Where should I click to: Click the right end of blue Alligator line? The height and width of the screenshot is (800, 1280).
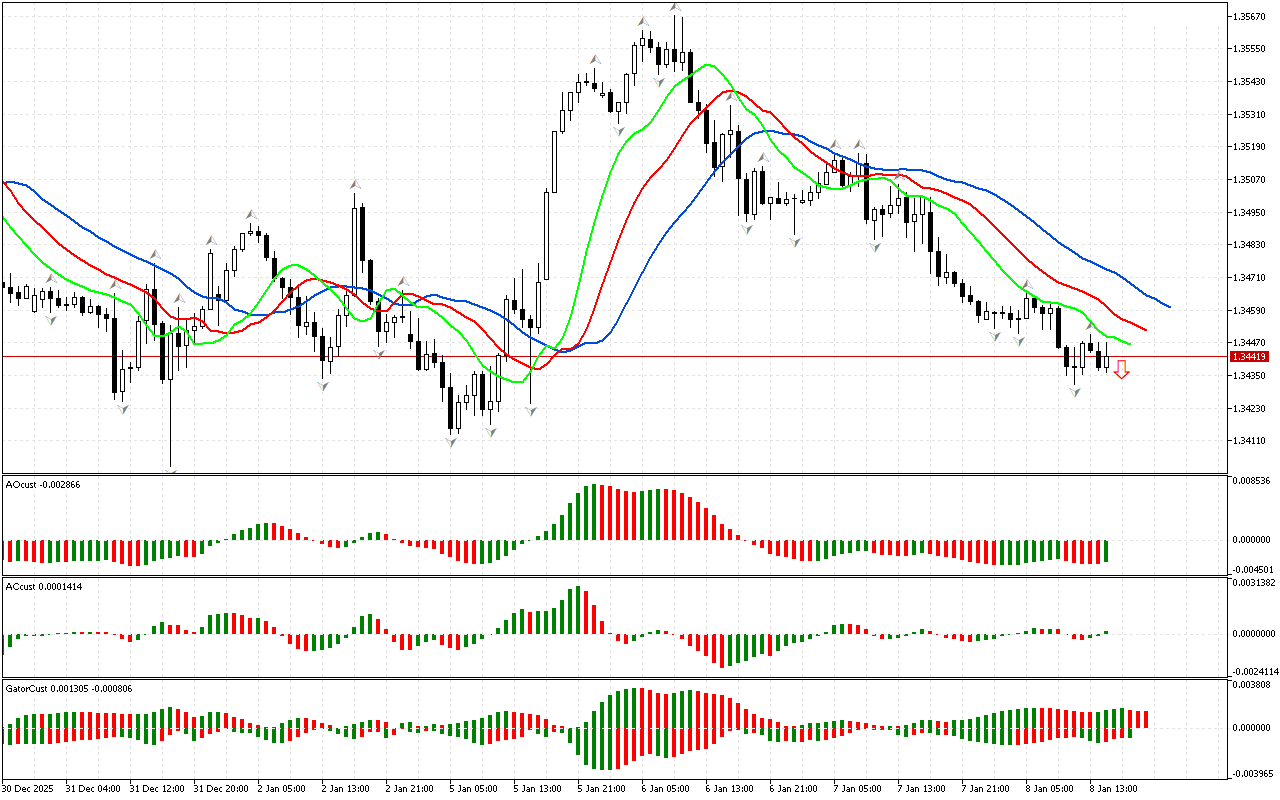tap(1168, 307)
